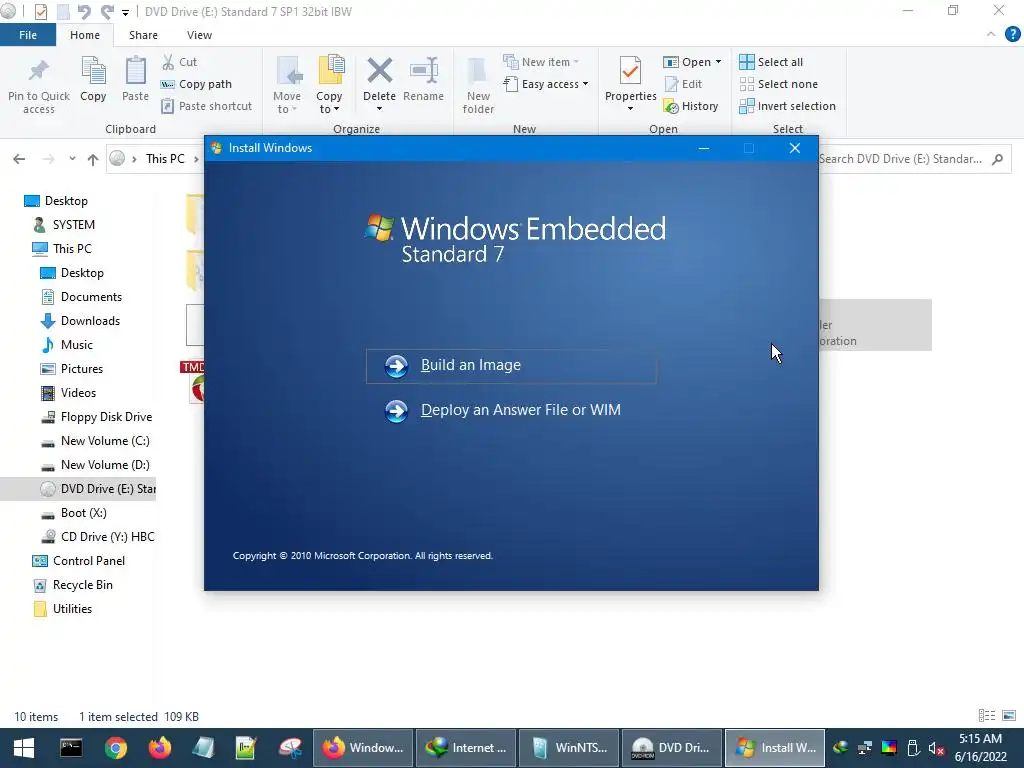Switch to large icons view in status bar
1024x768 pixels.
[x=1009, y=716]
